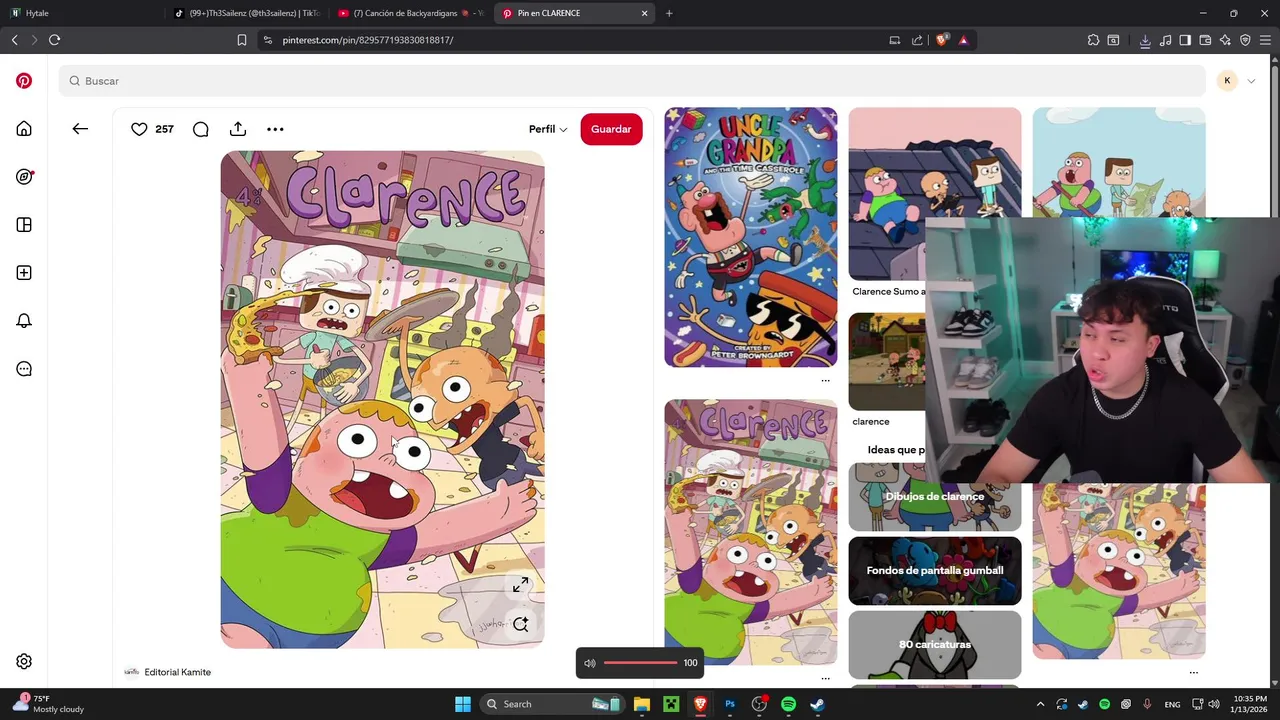Image resolution: width=1280 pixels, height=720 pixels.
Task: Open Photoshop from the taskbar
Action: [730, 704]
